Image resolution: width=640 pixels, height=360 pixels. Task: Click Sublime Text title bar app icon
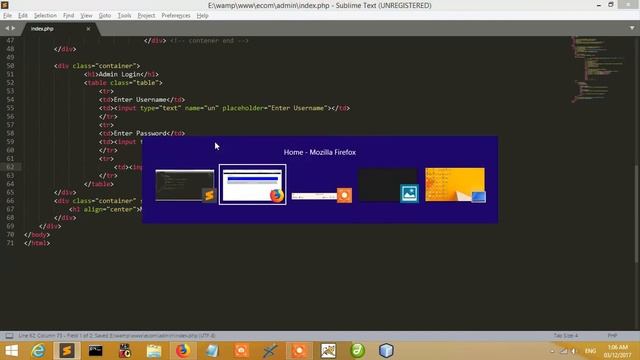(4, 5)
